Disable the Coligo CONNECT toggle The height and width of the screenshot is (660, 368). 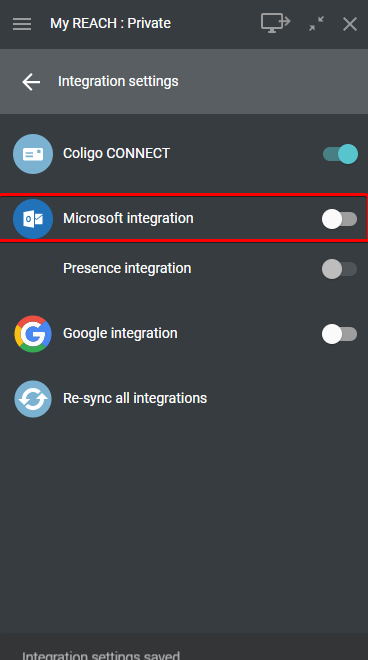(340, 154)
